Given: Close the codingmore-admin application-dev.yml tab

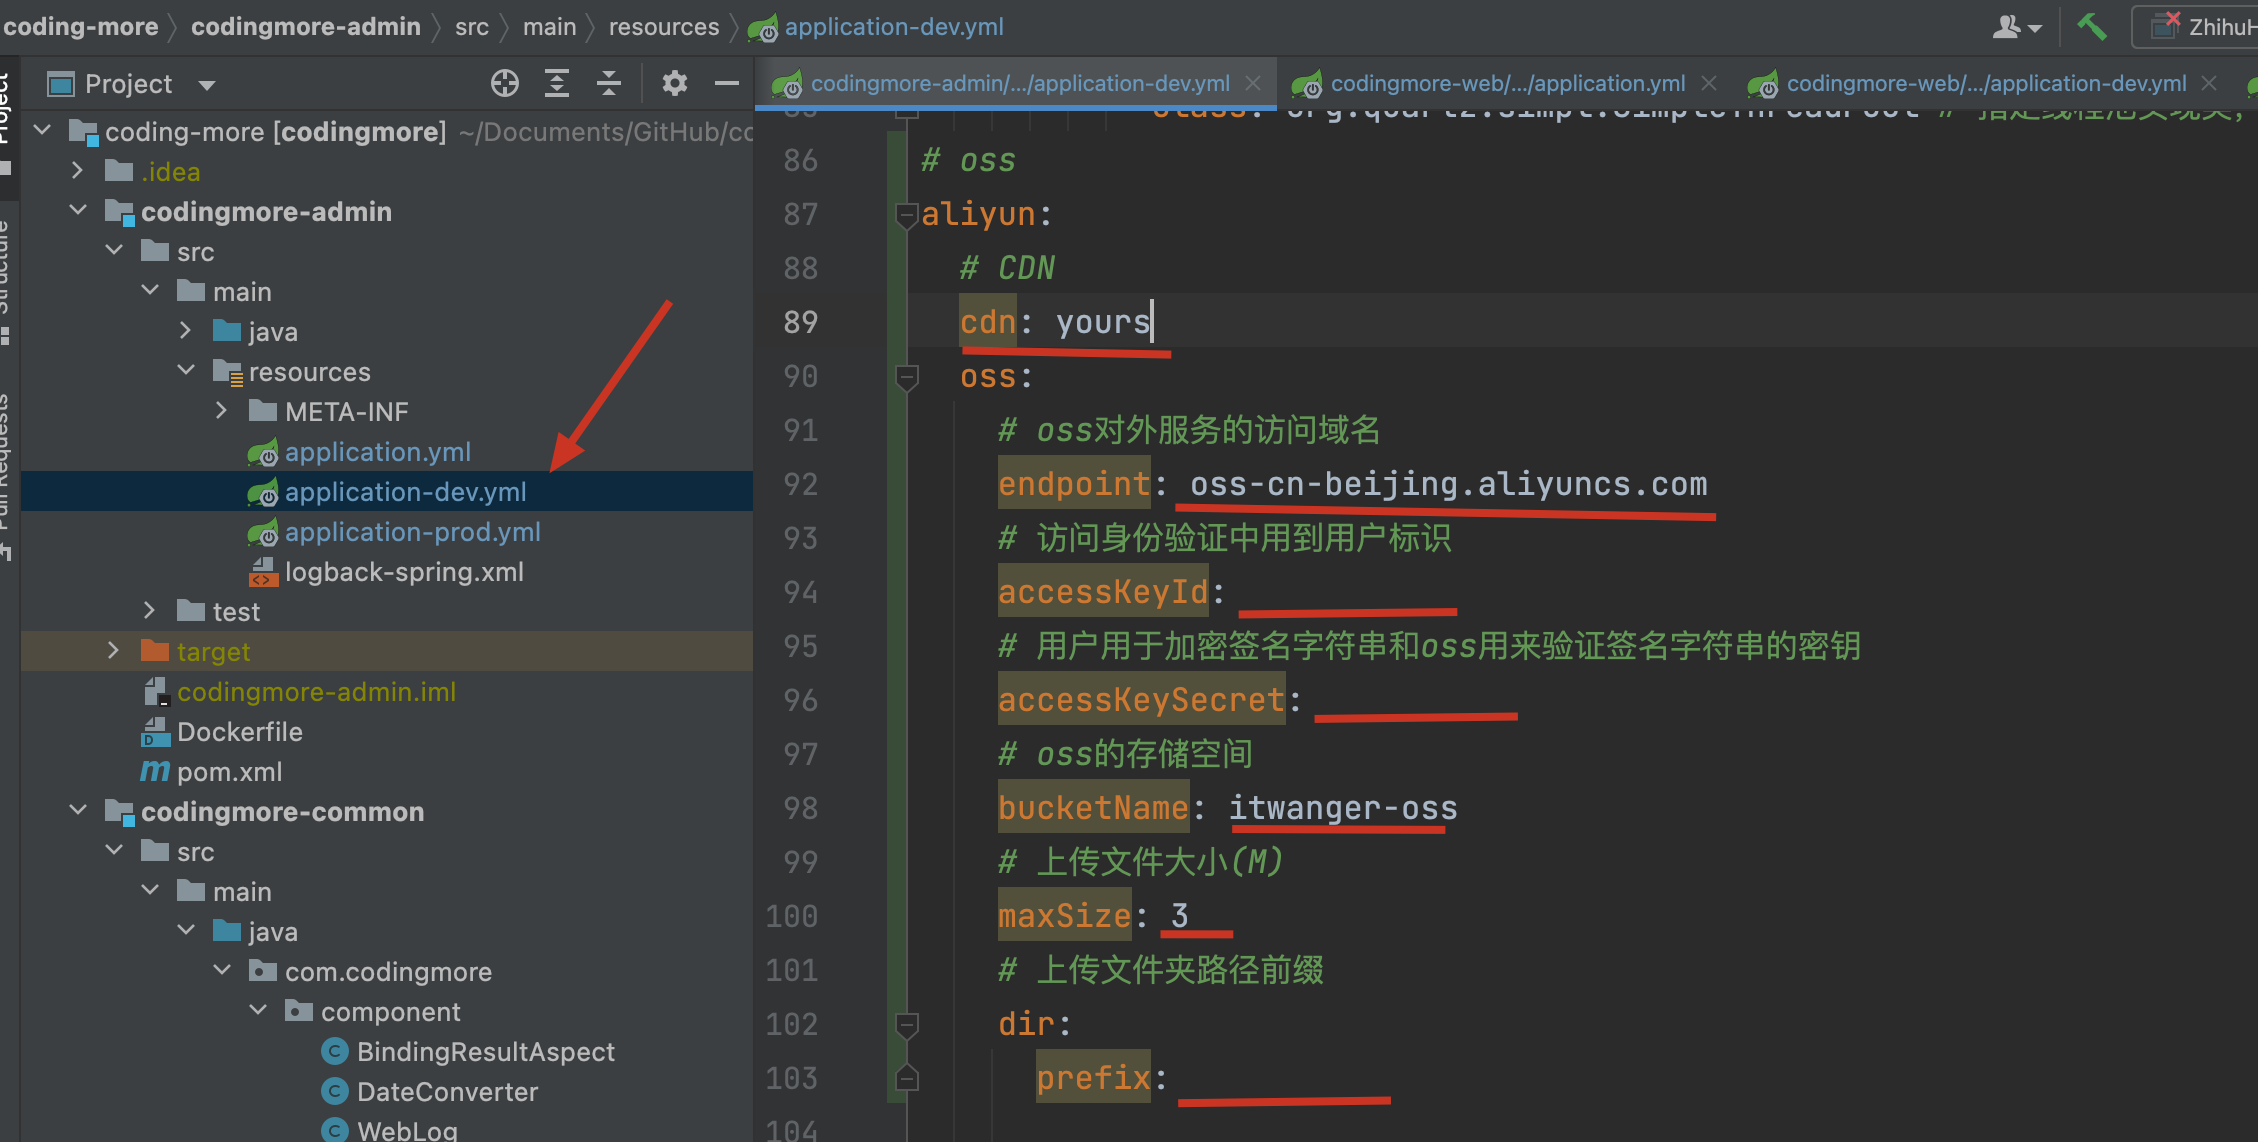Looking at the screenshot, I should (x=1253, y=84).
